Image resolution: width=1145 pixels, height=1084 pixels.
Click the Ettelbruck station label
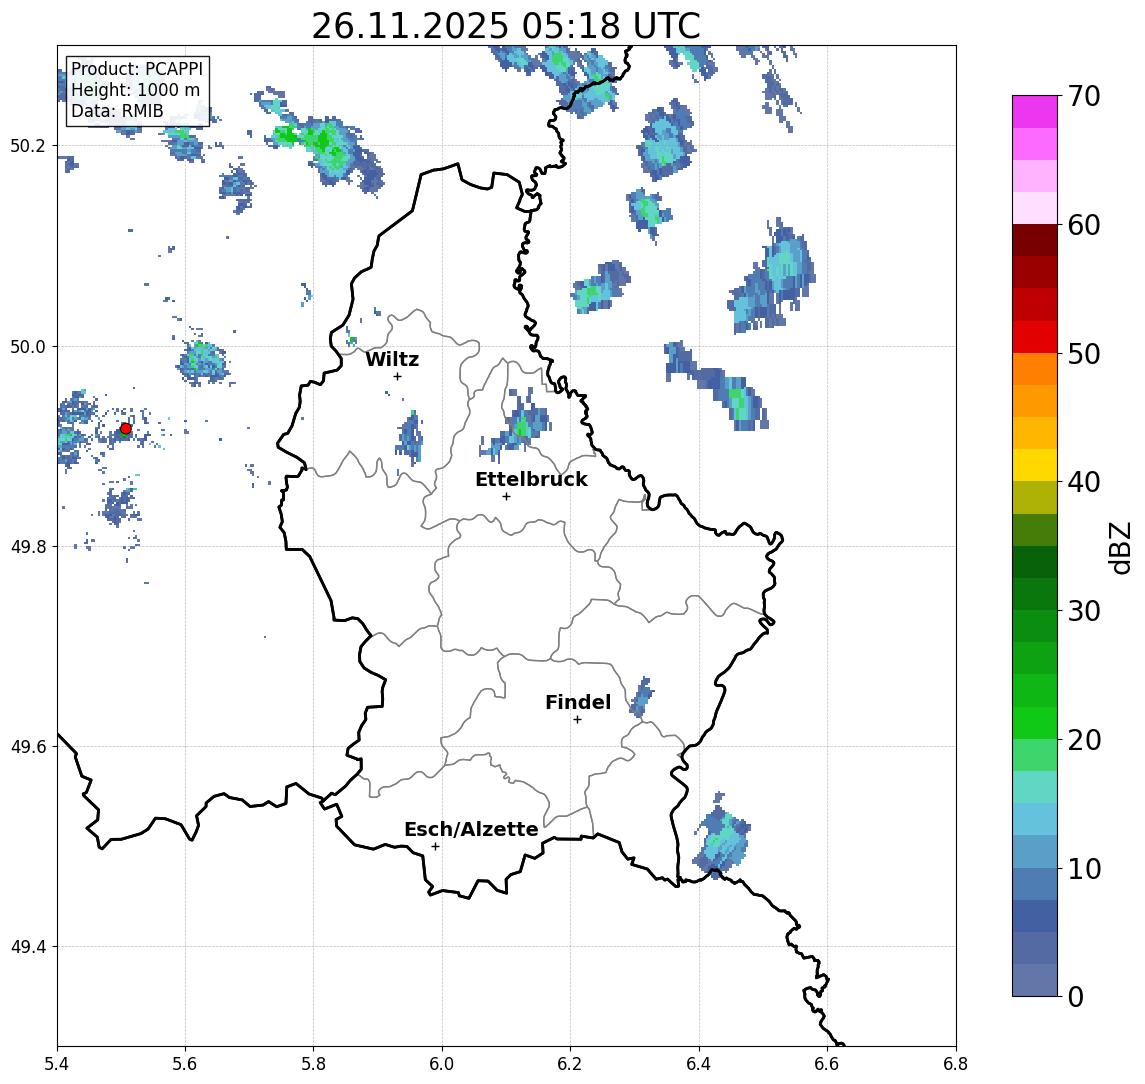click(x=531, y=479)
